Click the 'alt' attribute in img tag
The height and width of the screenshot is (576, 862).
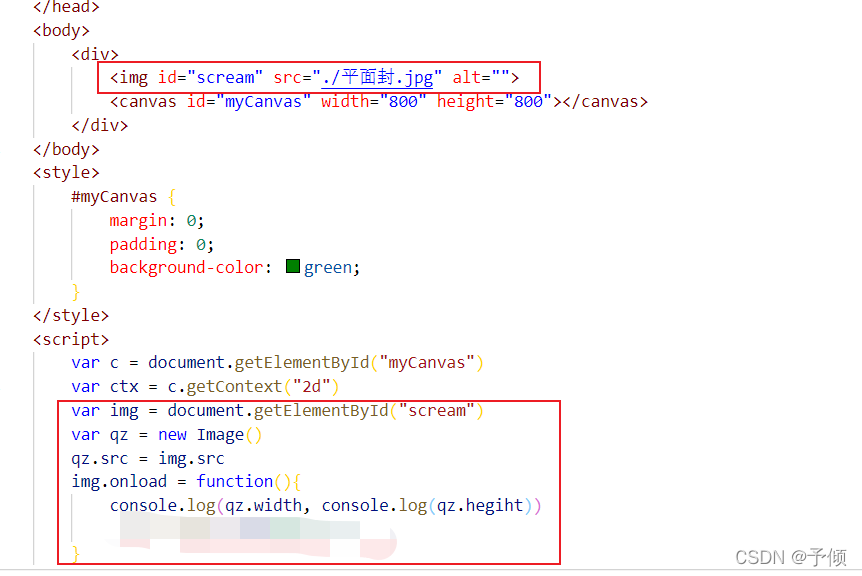(x=467, y=77)
